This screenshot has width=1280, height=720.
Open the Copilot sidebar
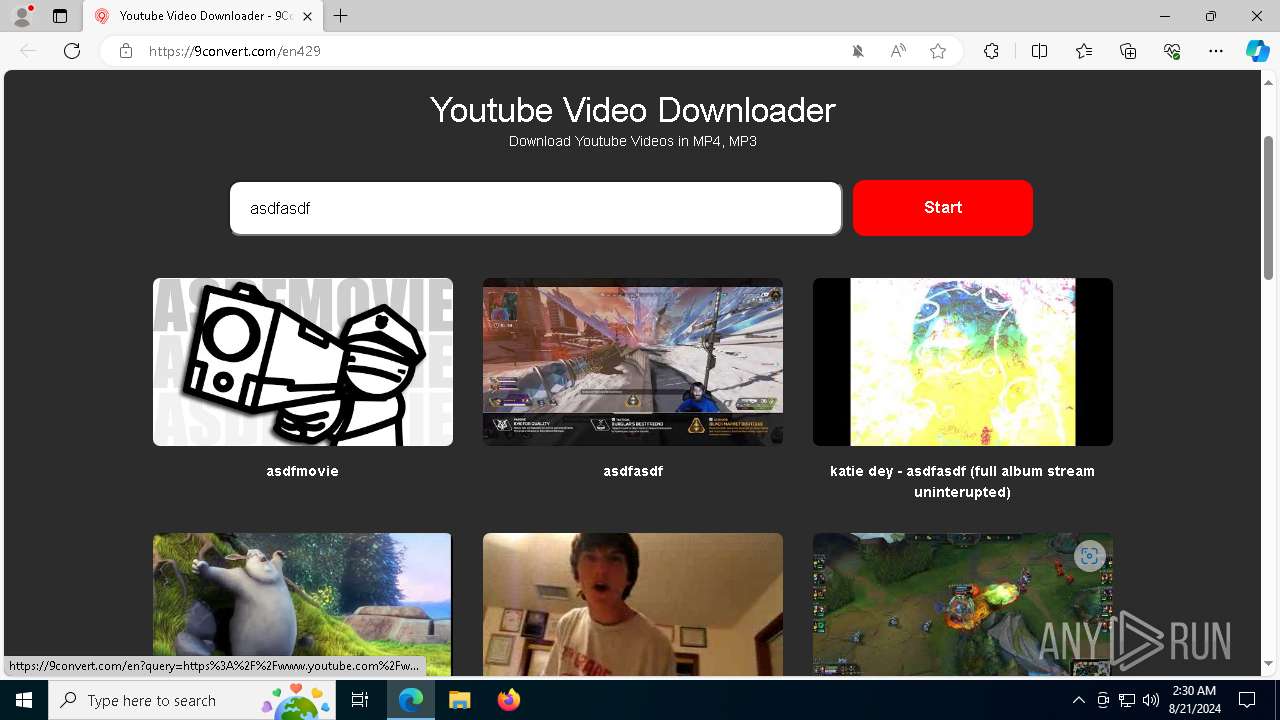(x=1258, y=51)
